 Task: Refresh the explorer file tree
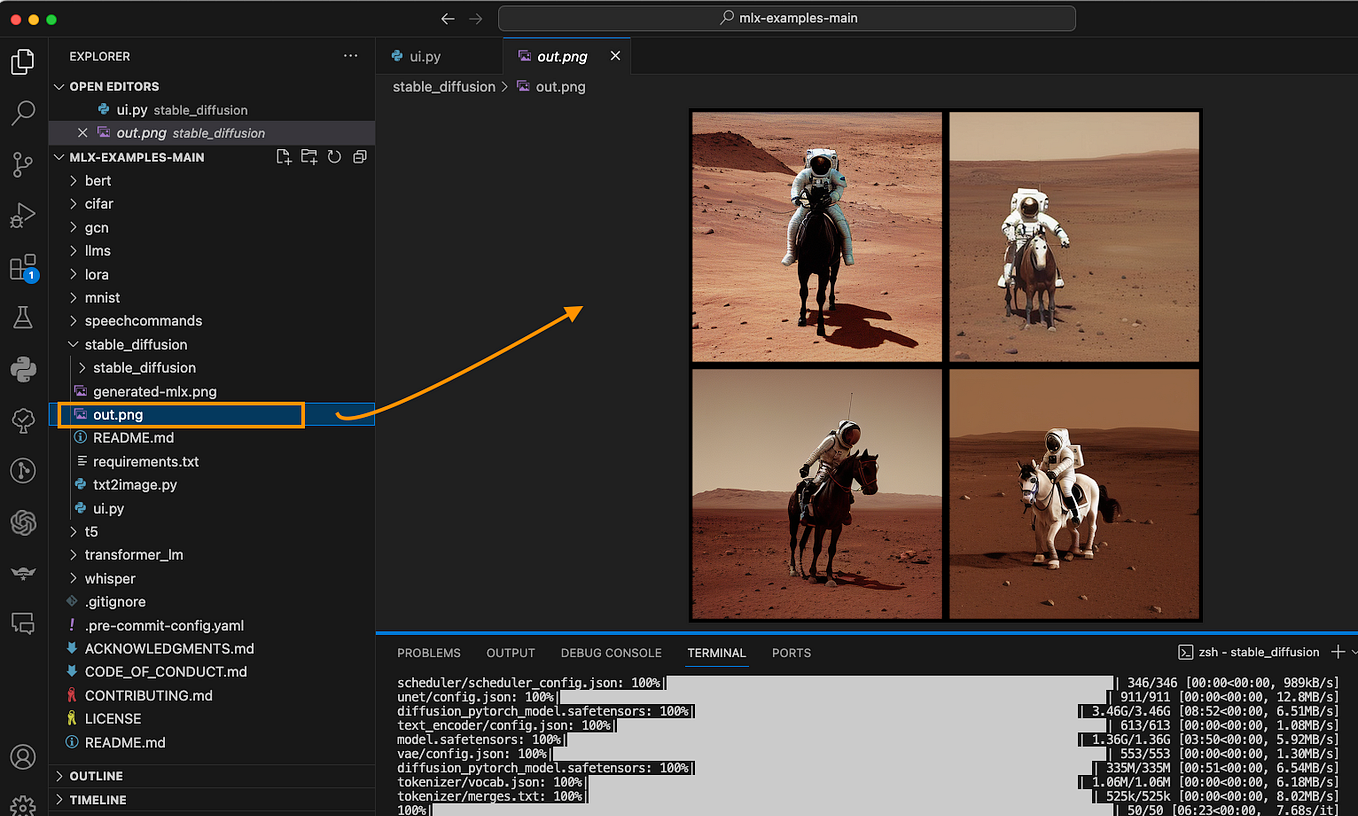334,157
